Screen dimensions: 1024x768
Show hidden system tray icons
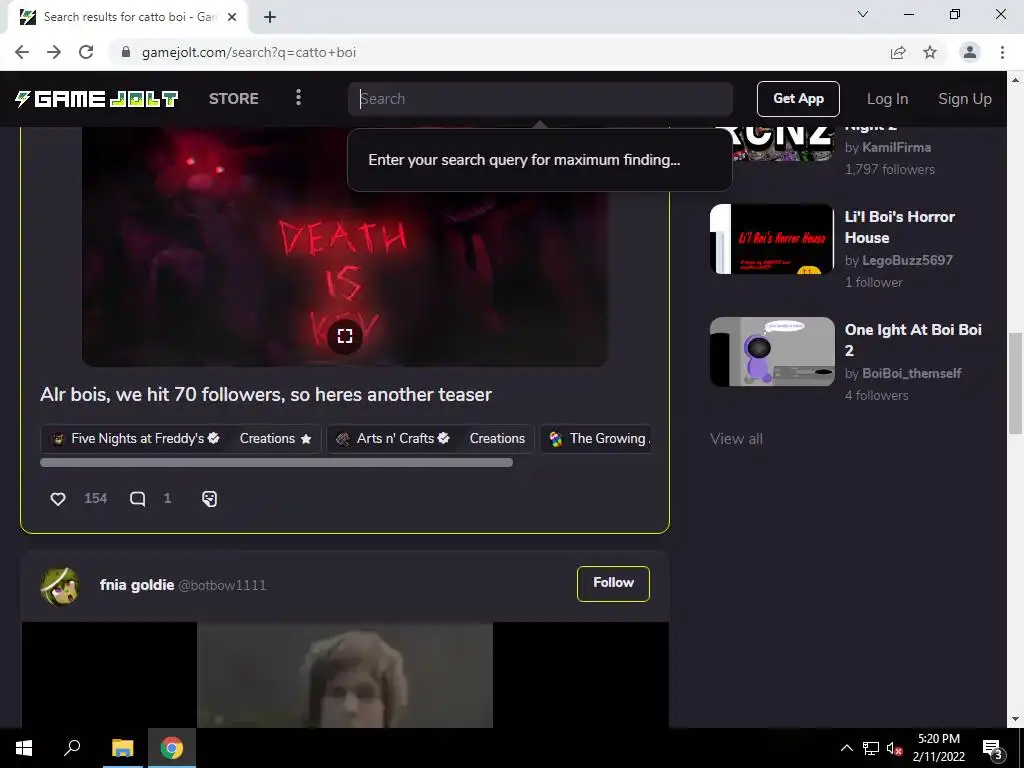(x=846, y=748)
